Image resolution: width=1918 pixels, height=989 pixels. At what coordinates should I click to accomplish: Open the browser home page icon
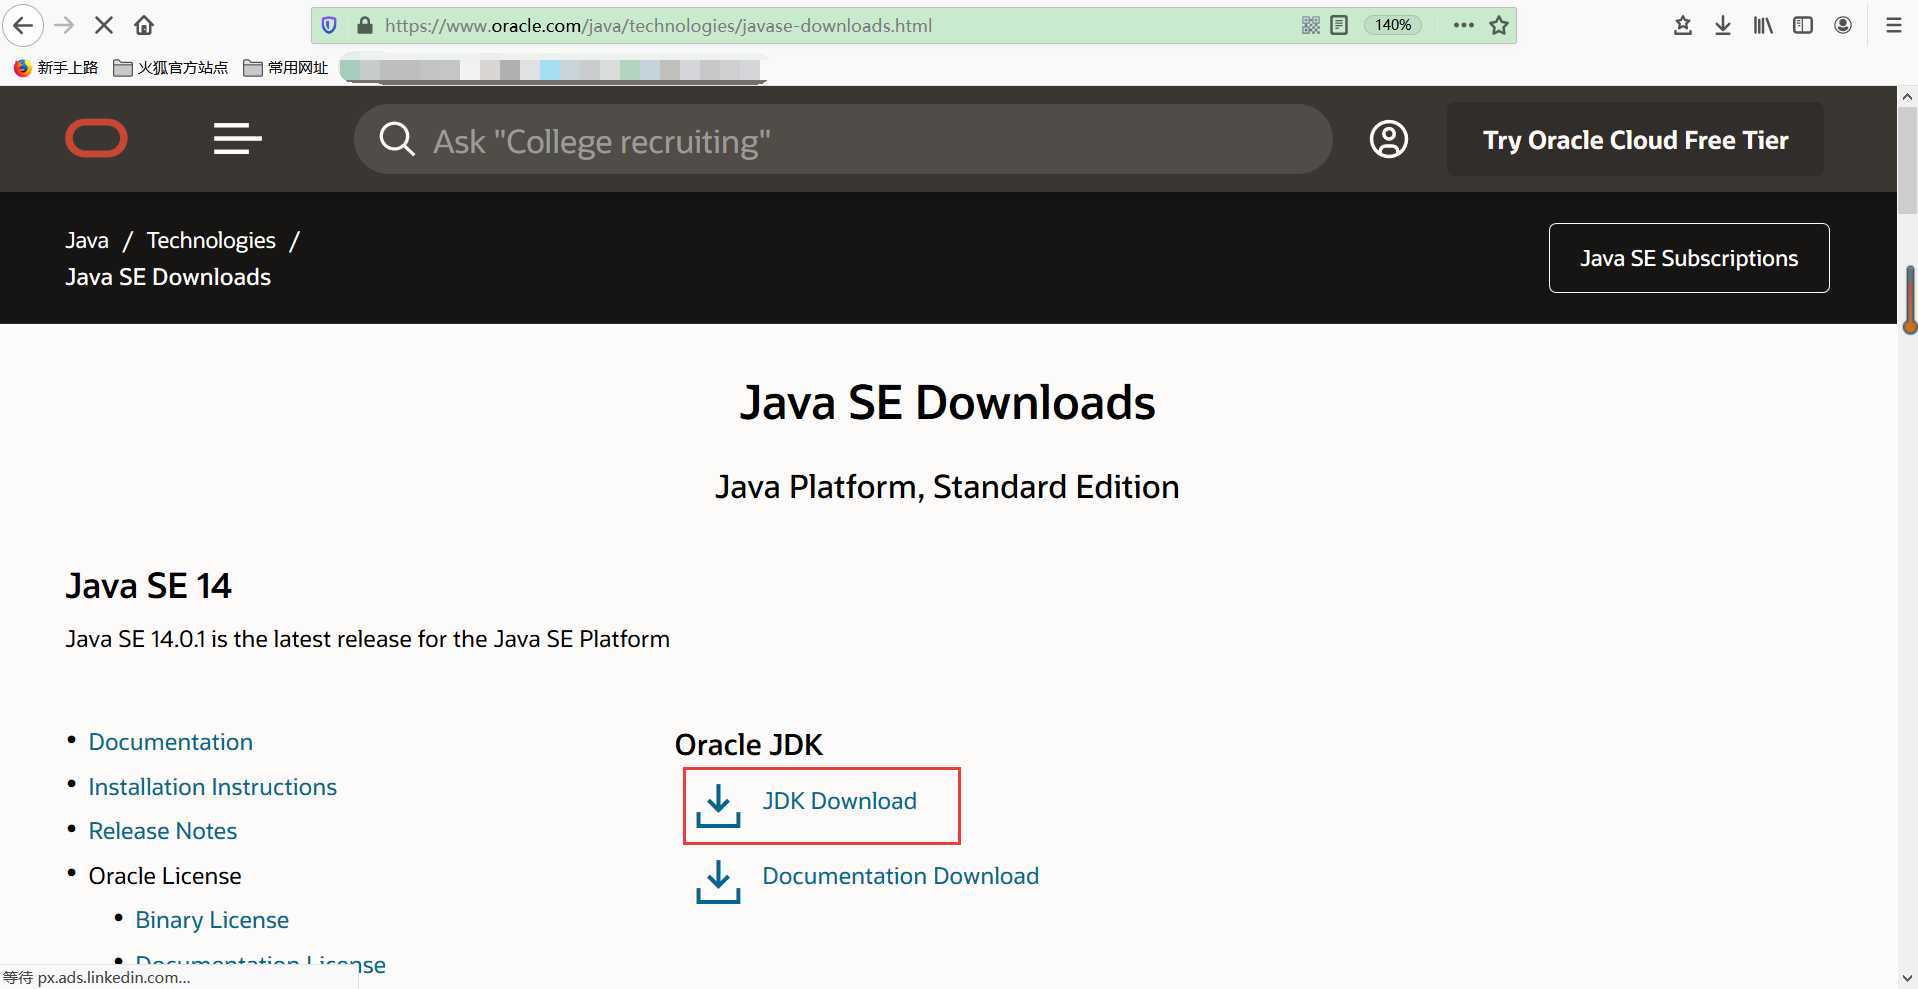click(x=144, y=25)
